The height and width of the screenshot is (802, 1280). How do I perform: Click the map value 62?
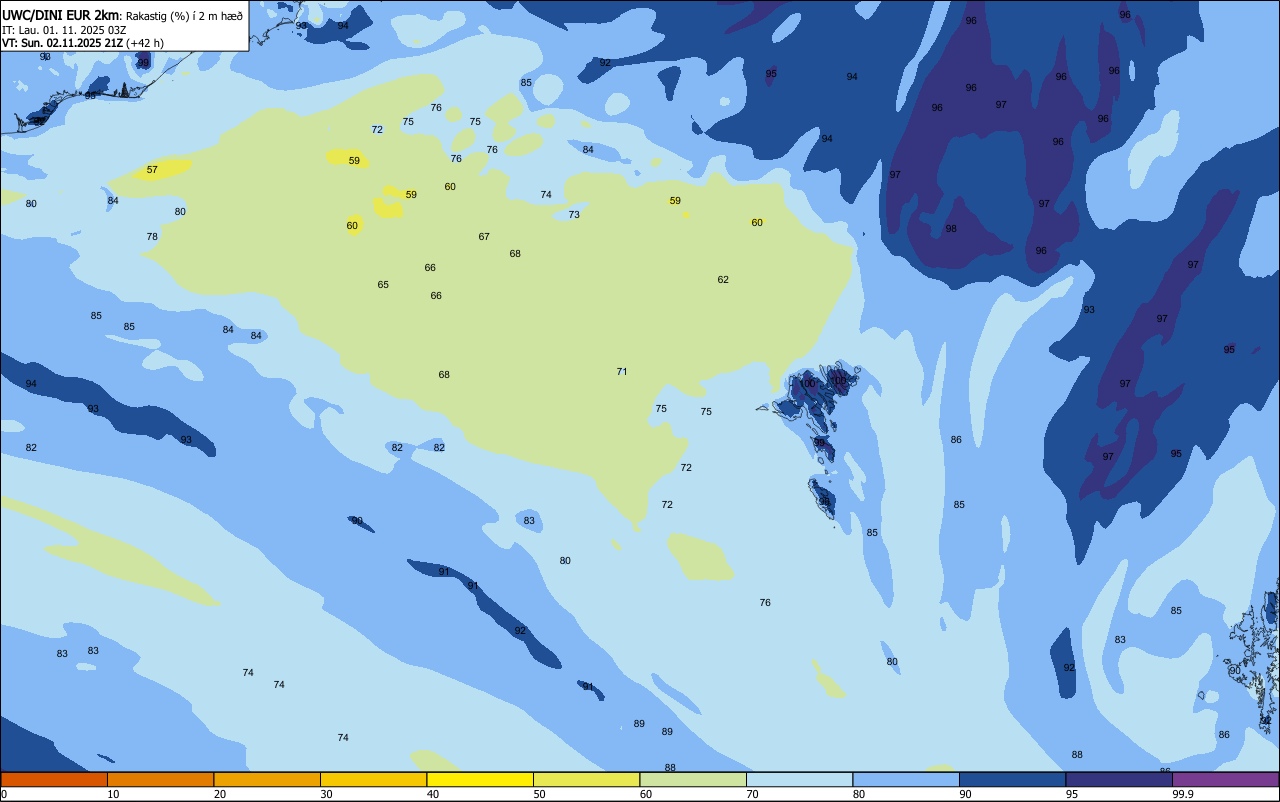tap(723, 280)
